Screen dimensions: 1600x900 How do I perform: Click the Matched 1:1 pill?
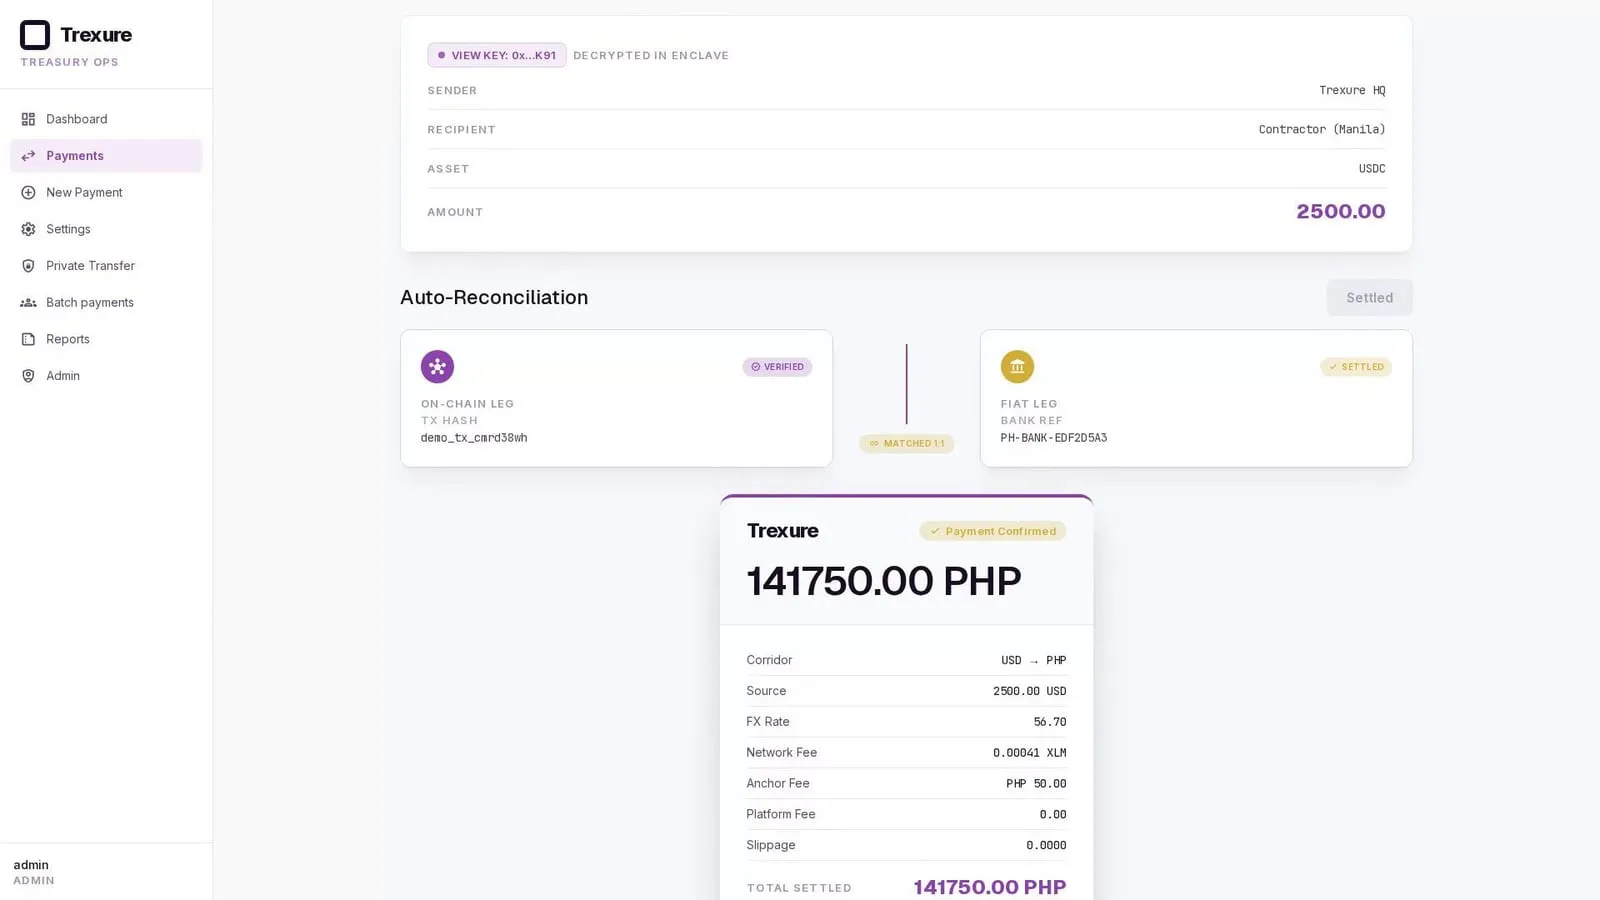906,444
